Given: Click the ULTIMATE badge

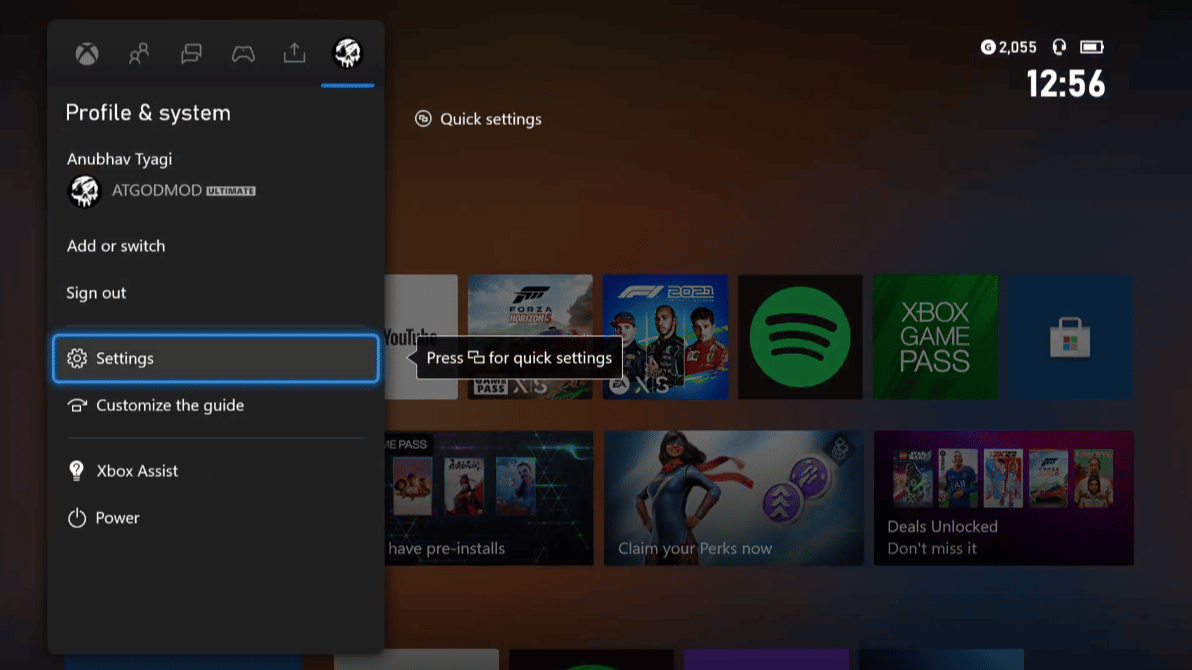Looking at the screenshot, I should pyautogui.click(x=231, y=191).
